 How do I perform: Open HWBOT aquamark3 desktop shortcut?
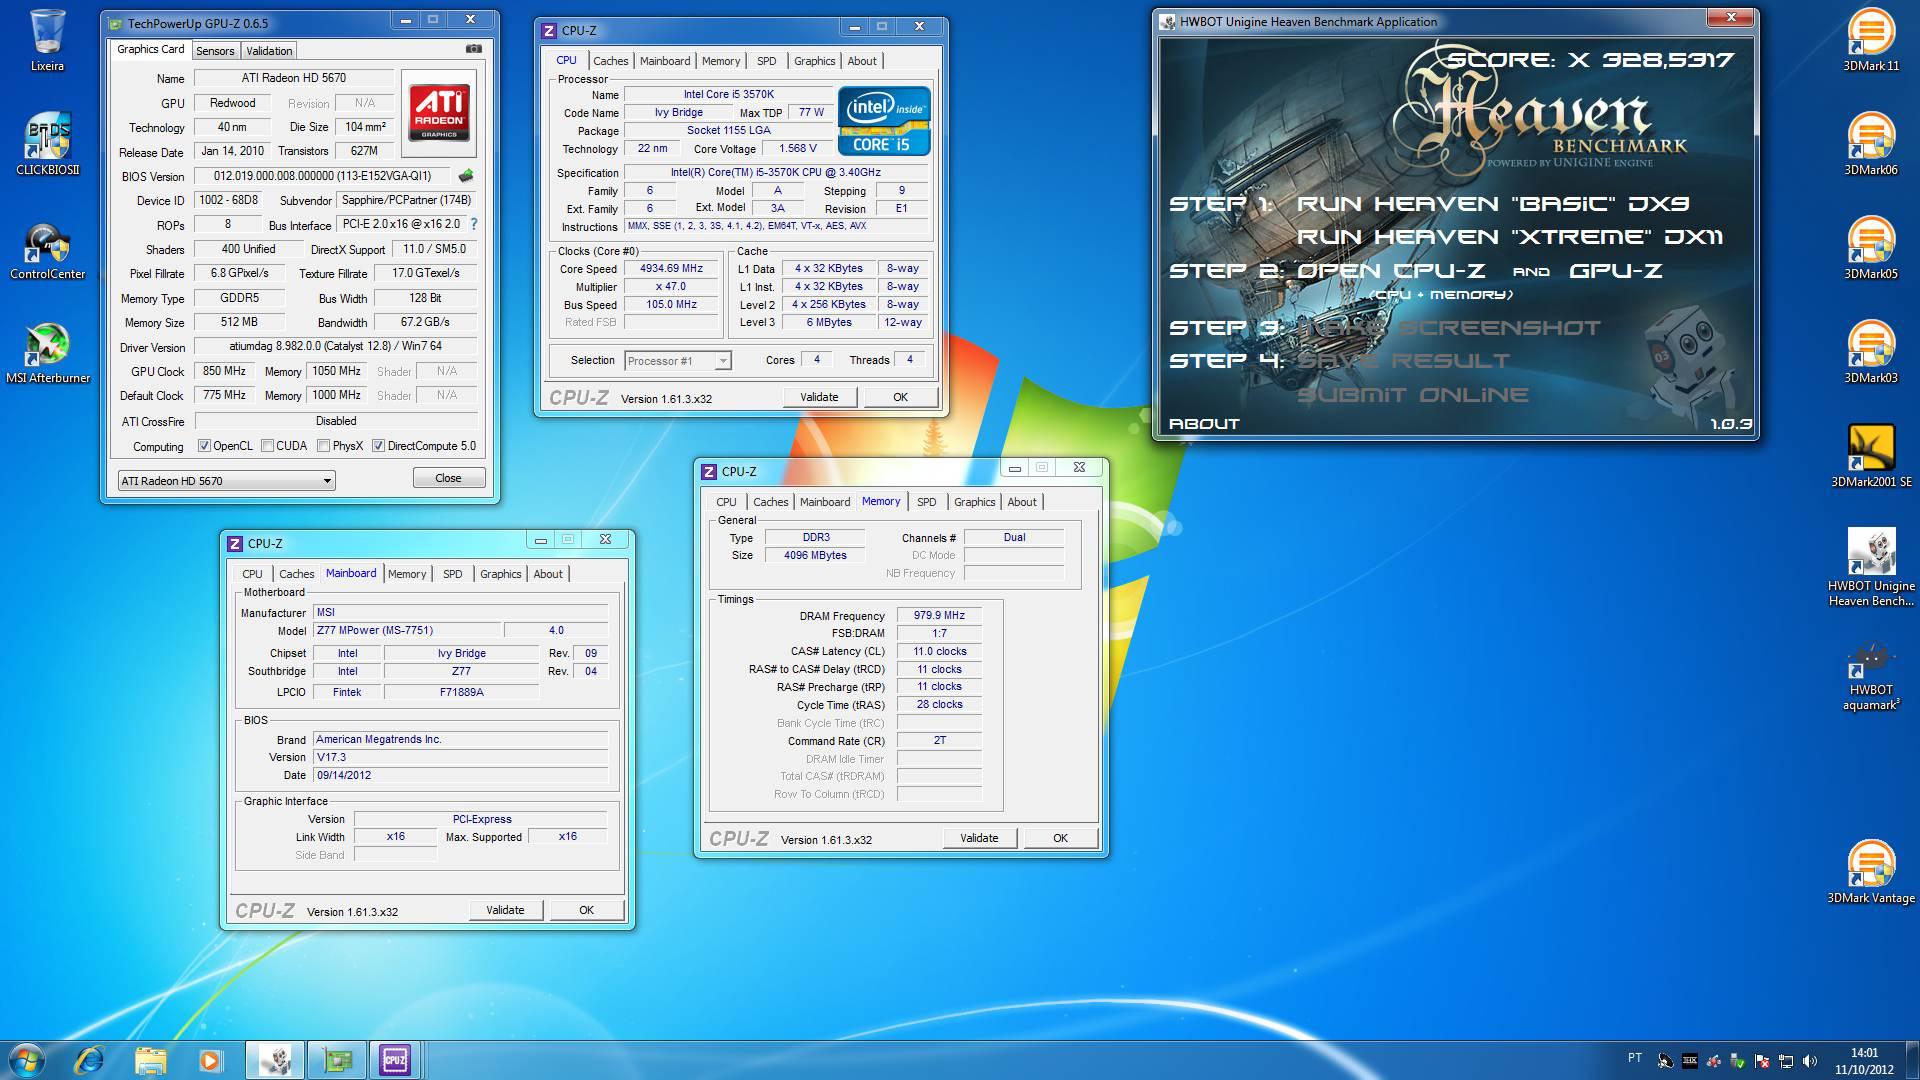1870,678
